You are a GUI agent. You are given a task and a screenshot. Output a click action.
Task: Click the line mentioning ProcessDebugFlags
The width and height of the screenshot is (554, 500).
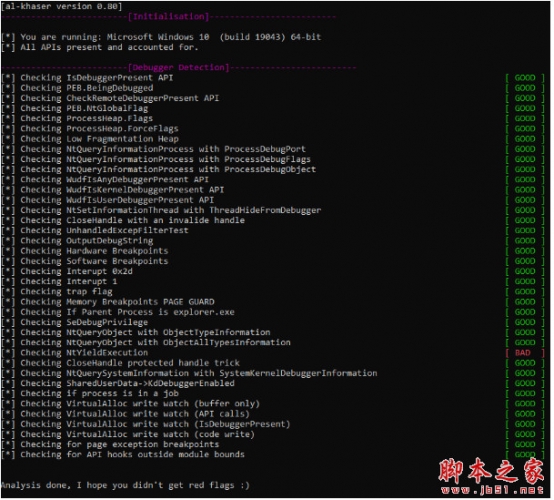[x=156, y=159]
